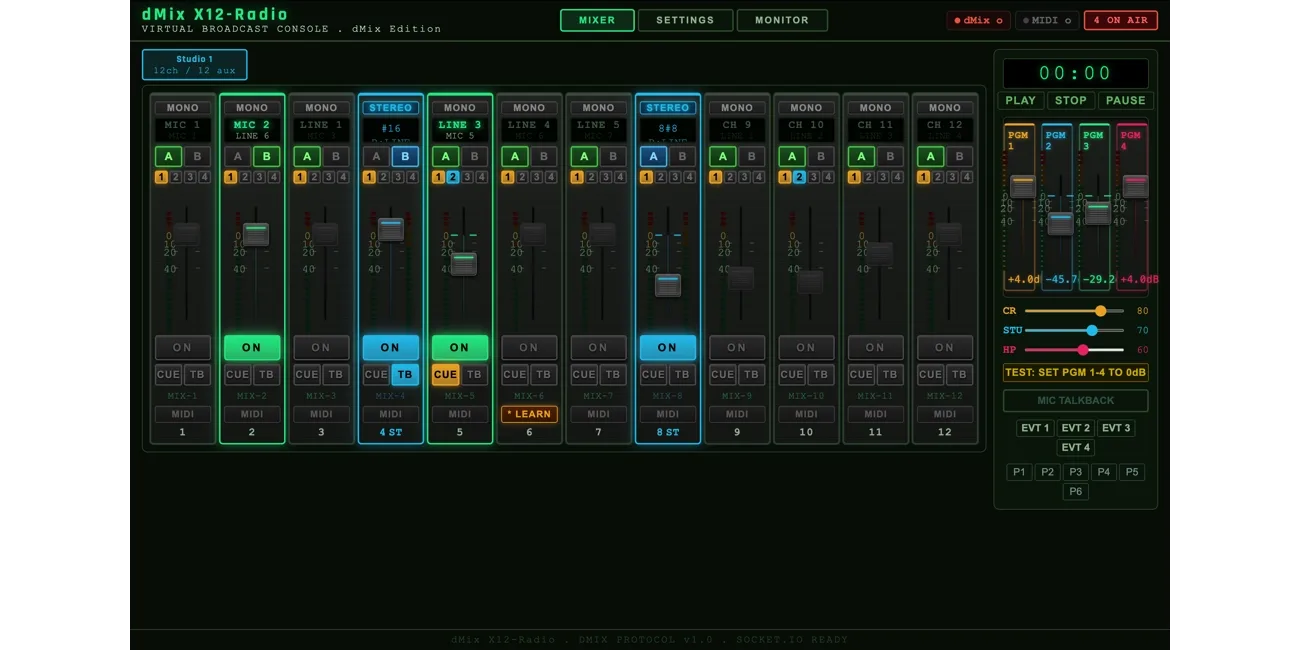1300x650 pixels.
Task: Click the MONO mode button on channel 6
Action: 529,108
